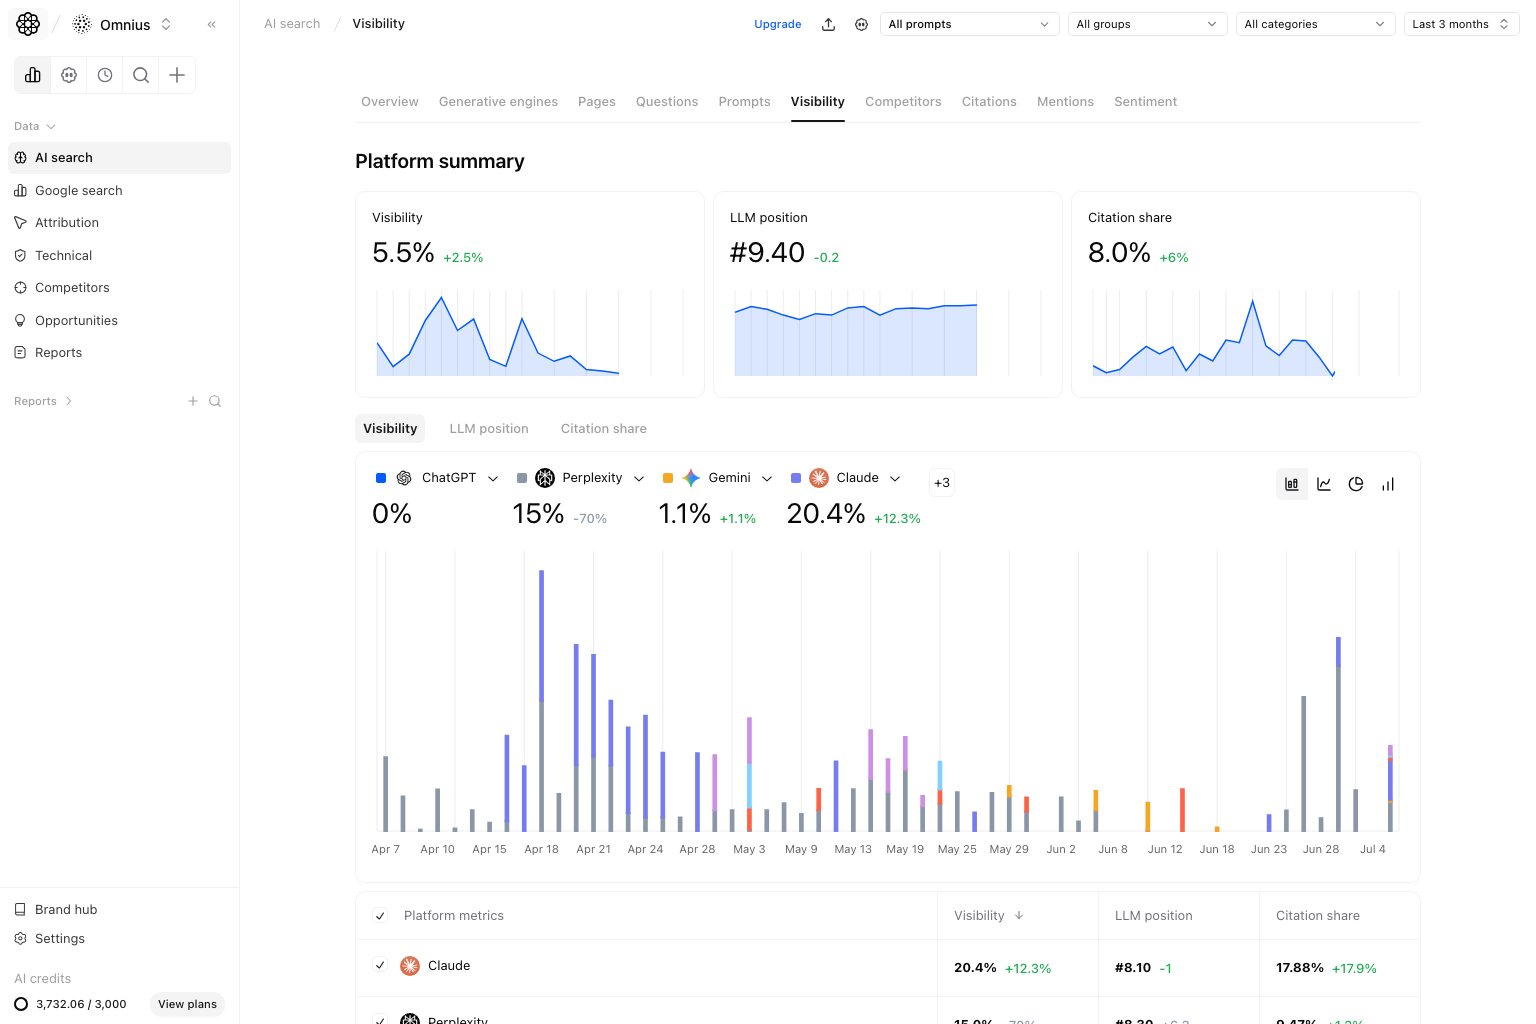Screen dimensions: 1536x1024
Task: Sort by the Visibility column header
Action: click(x=988, y=916)
